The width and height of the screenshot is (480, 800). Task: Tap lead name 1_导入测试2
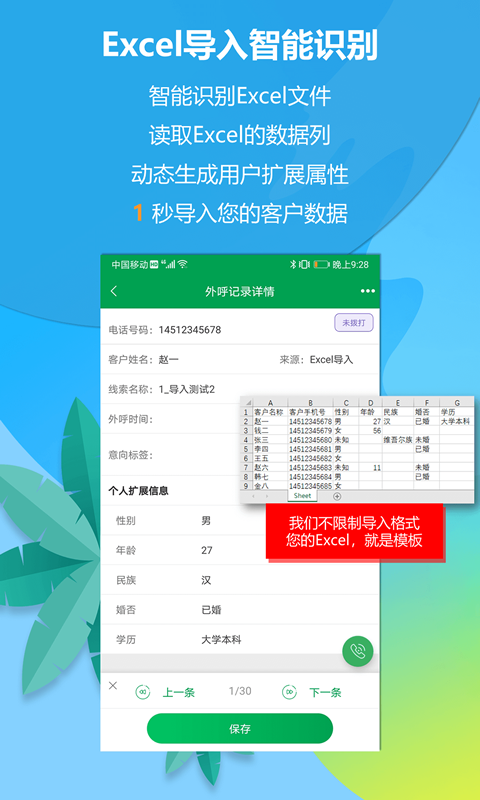(187, 390)
